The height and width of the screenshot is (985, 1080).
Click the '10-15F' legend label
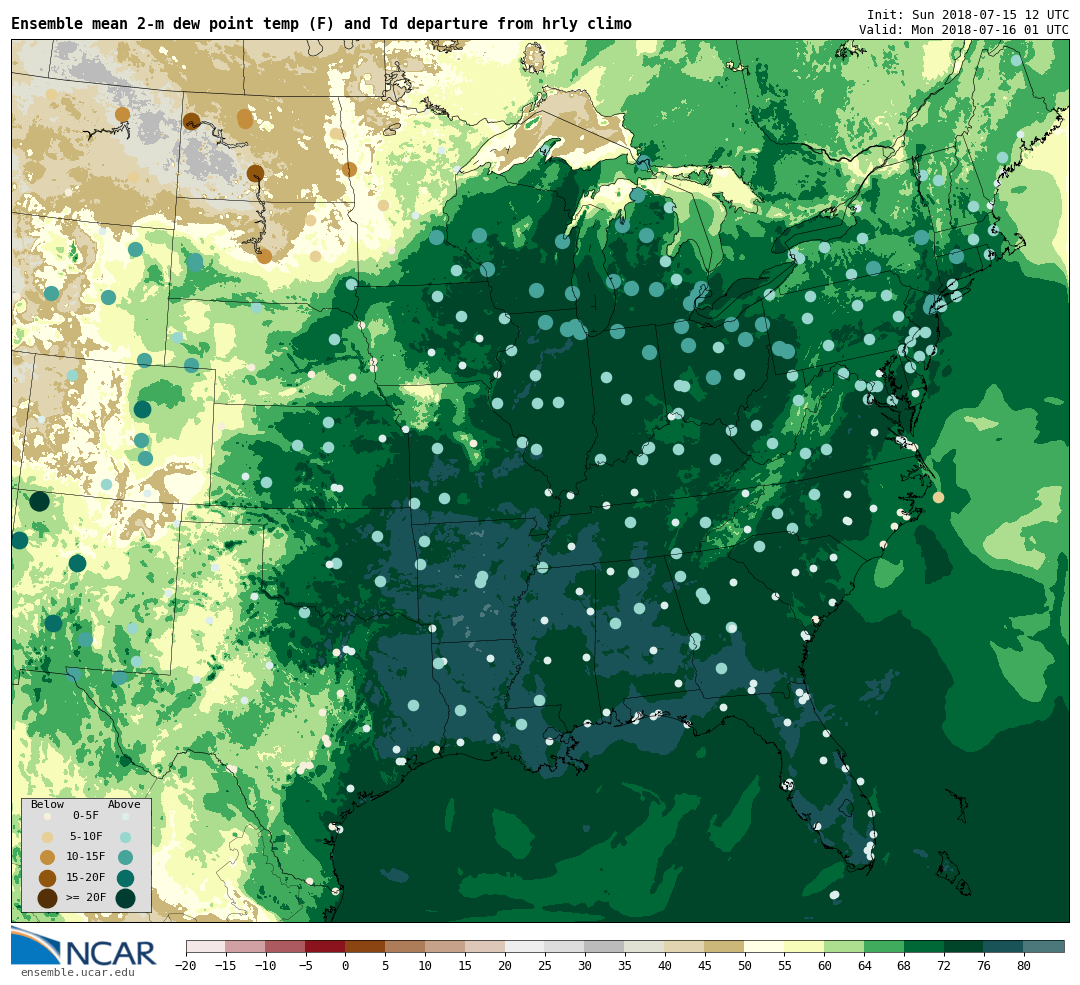86,857
